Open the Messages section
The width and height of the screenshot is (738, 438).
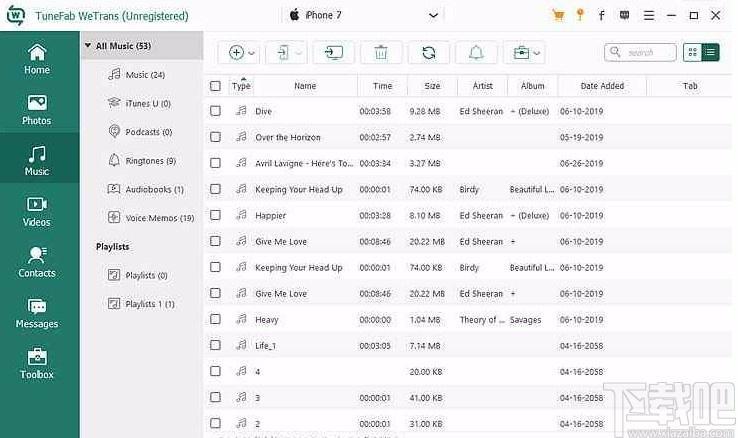(37, 313)
